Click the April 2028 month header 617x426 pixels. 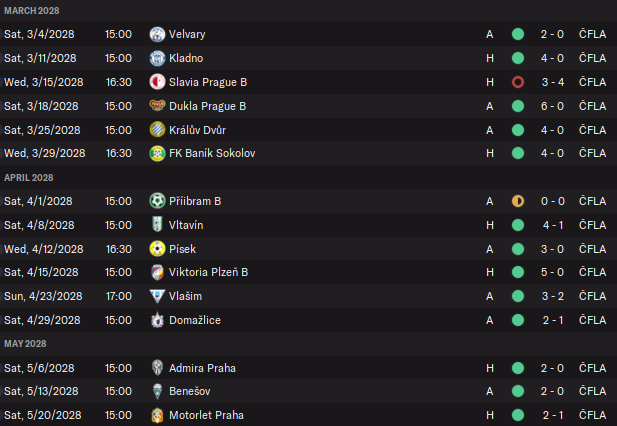[x=28, y=177]
